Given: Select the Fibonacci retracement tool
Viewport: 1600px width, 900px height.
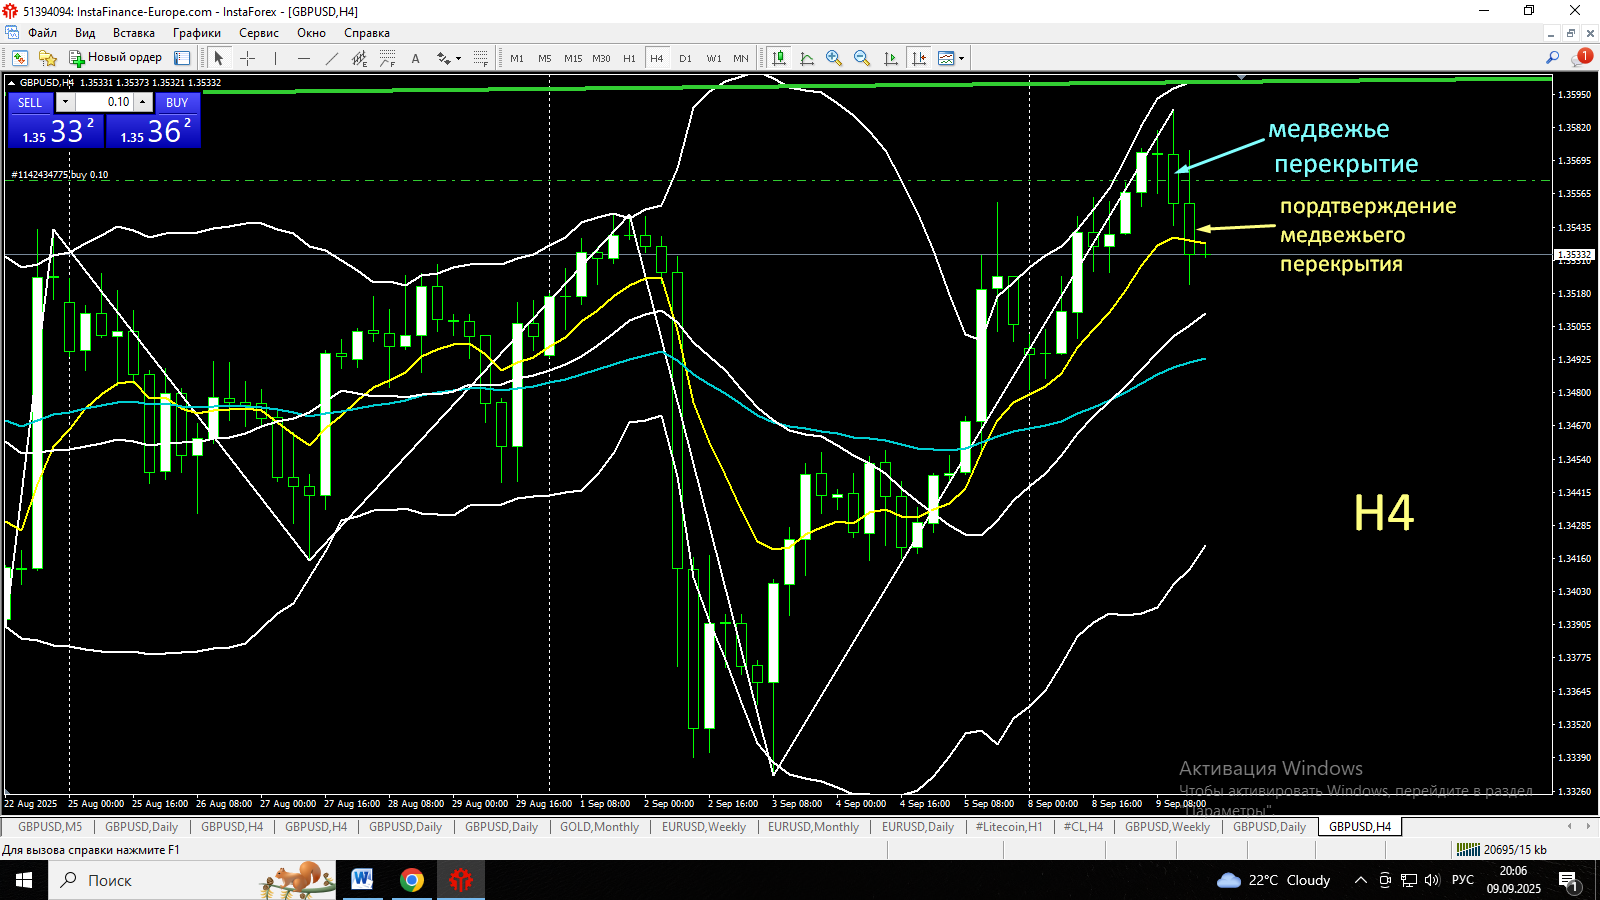Looking at the screenshot, I should point(388,58).
